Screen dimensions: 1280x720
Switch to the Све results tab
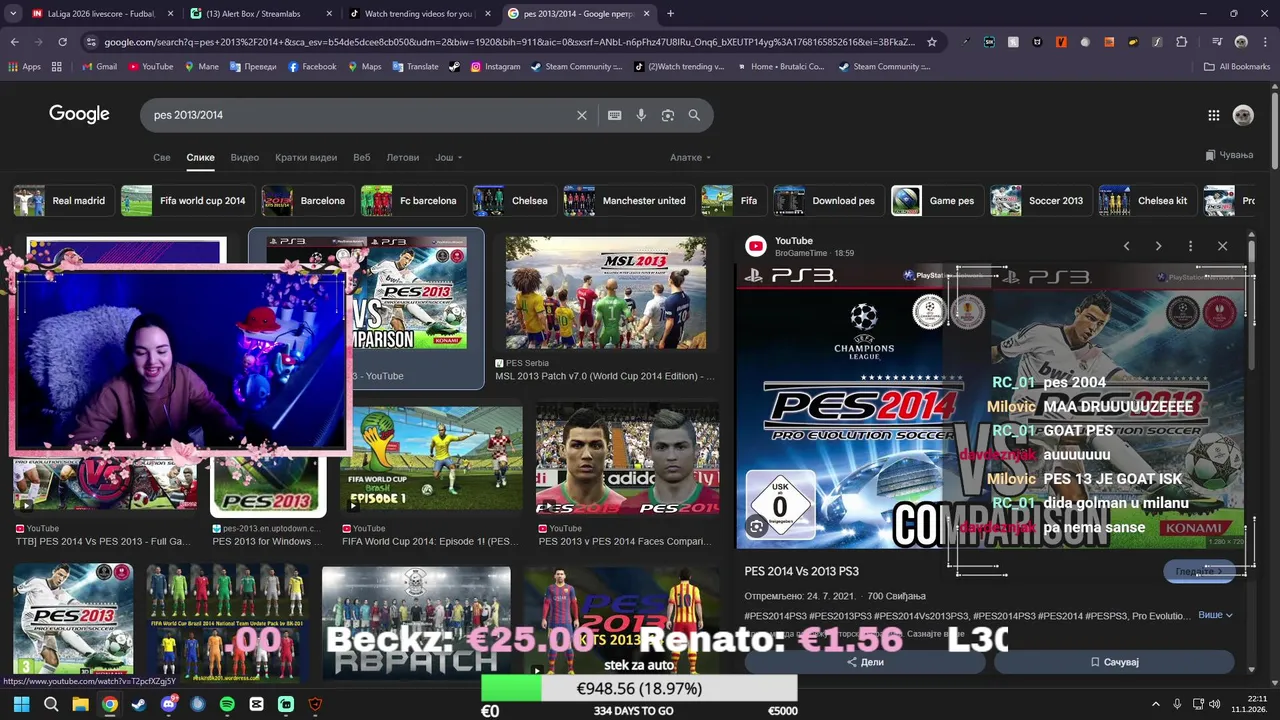click(x=162, y=158)
